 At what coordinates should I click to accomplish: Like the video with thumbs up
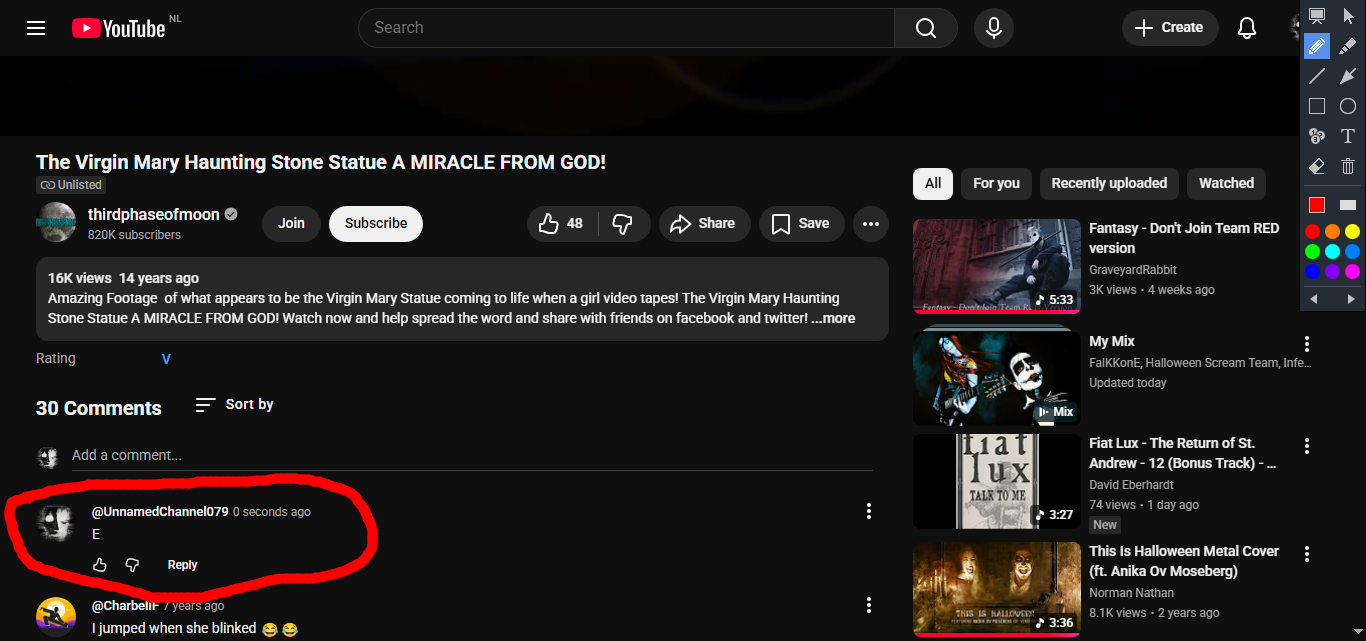[x=561, y=224]
